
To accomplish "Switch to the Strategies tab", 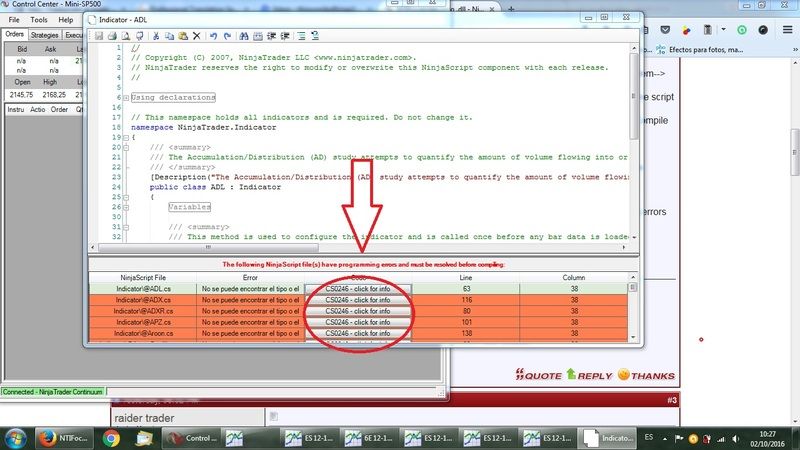I will point(45,34).
